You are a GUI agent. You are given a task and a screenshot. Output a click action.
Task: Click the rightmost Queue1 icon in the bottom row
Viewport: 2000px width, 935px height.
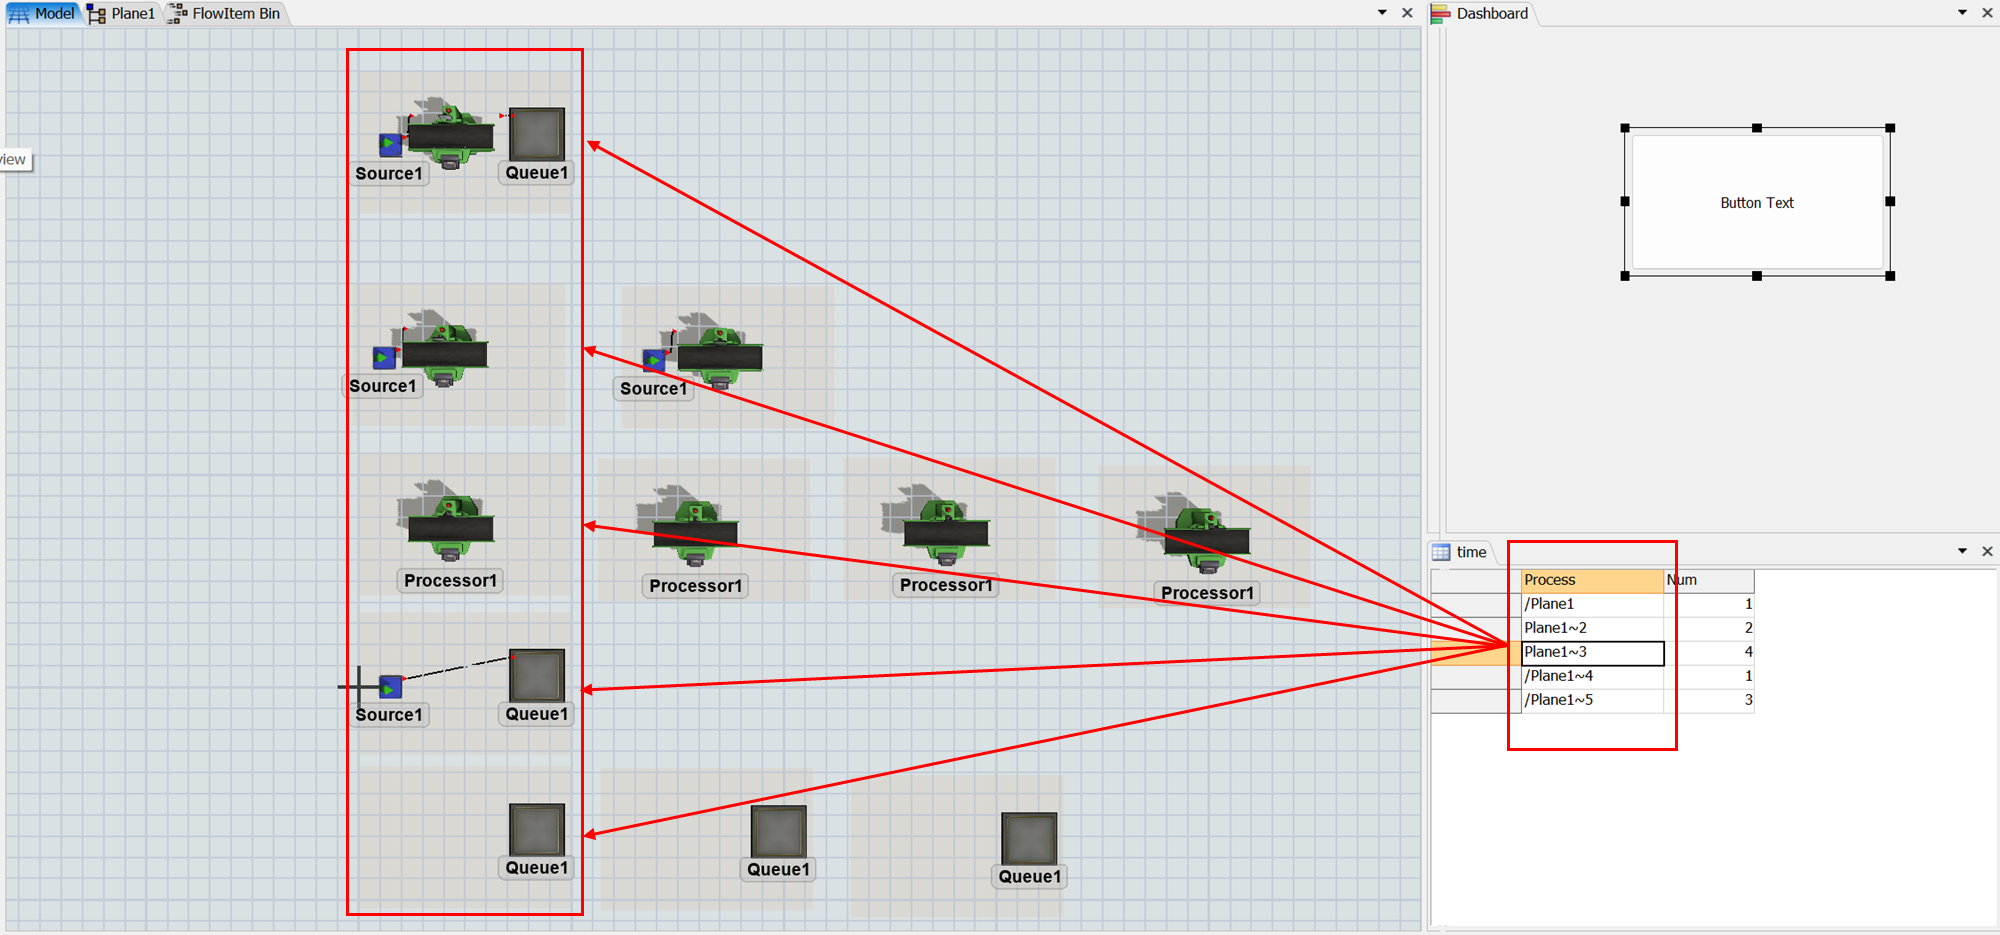point(1029,838)
